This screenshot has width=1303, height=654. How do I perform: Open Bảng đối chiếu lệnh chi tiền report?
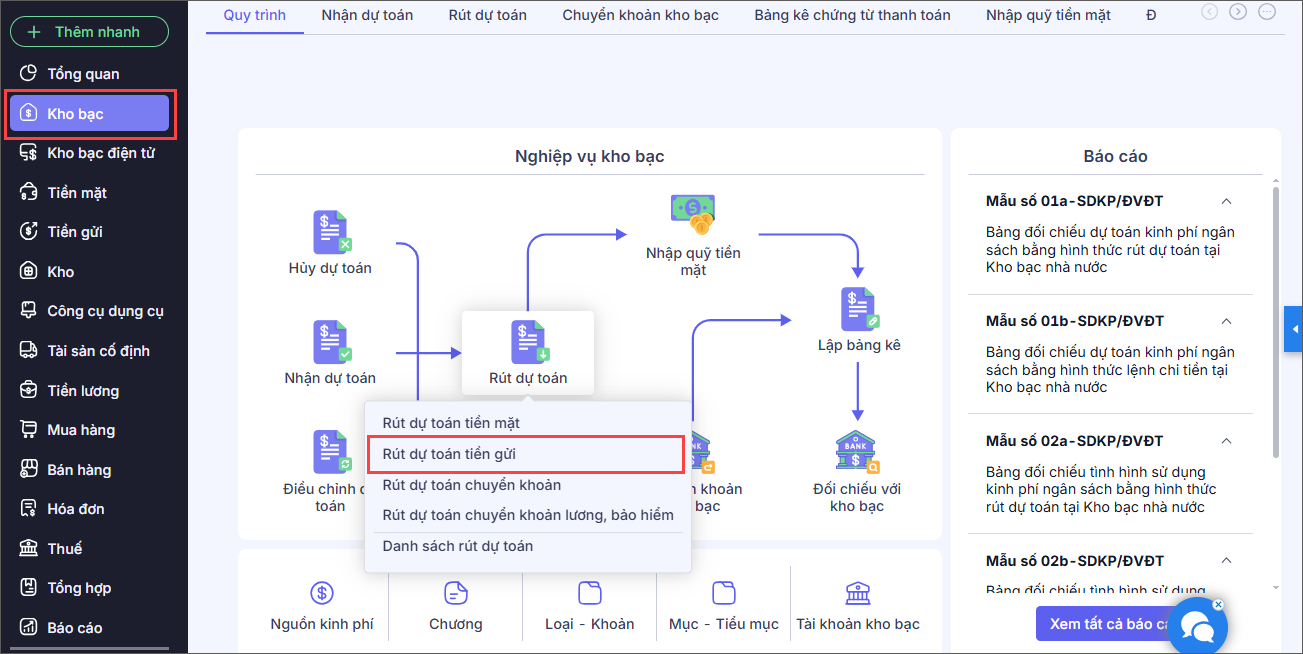pos(1110,370)
